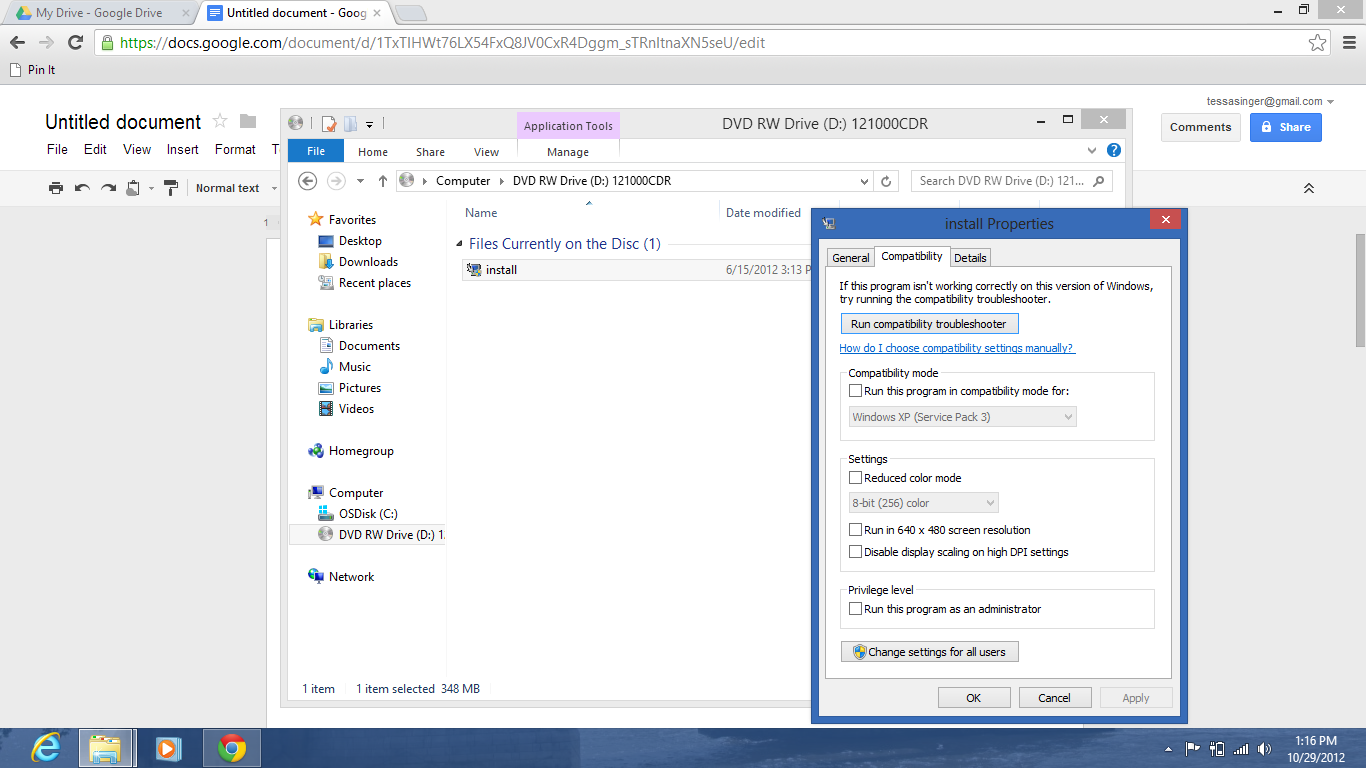Viewport: 1366px width, 768px height.
Task: Open the Explorer address bar dropdown arrow
Action: 864,181
